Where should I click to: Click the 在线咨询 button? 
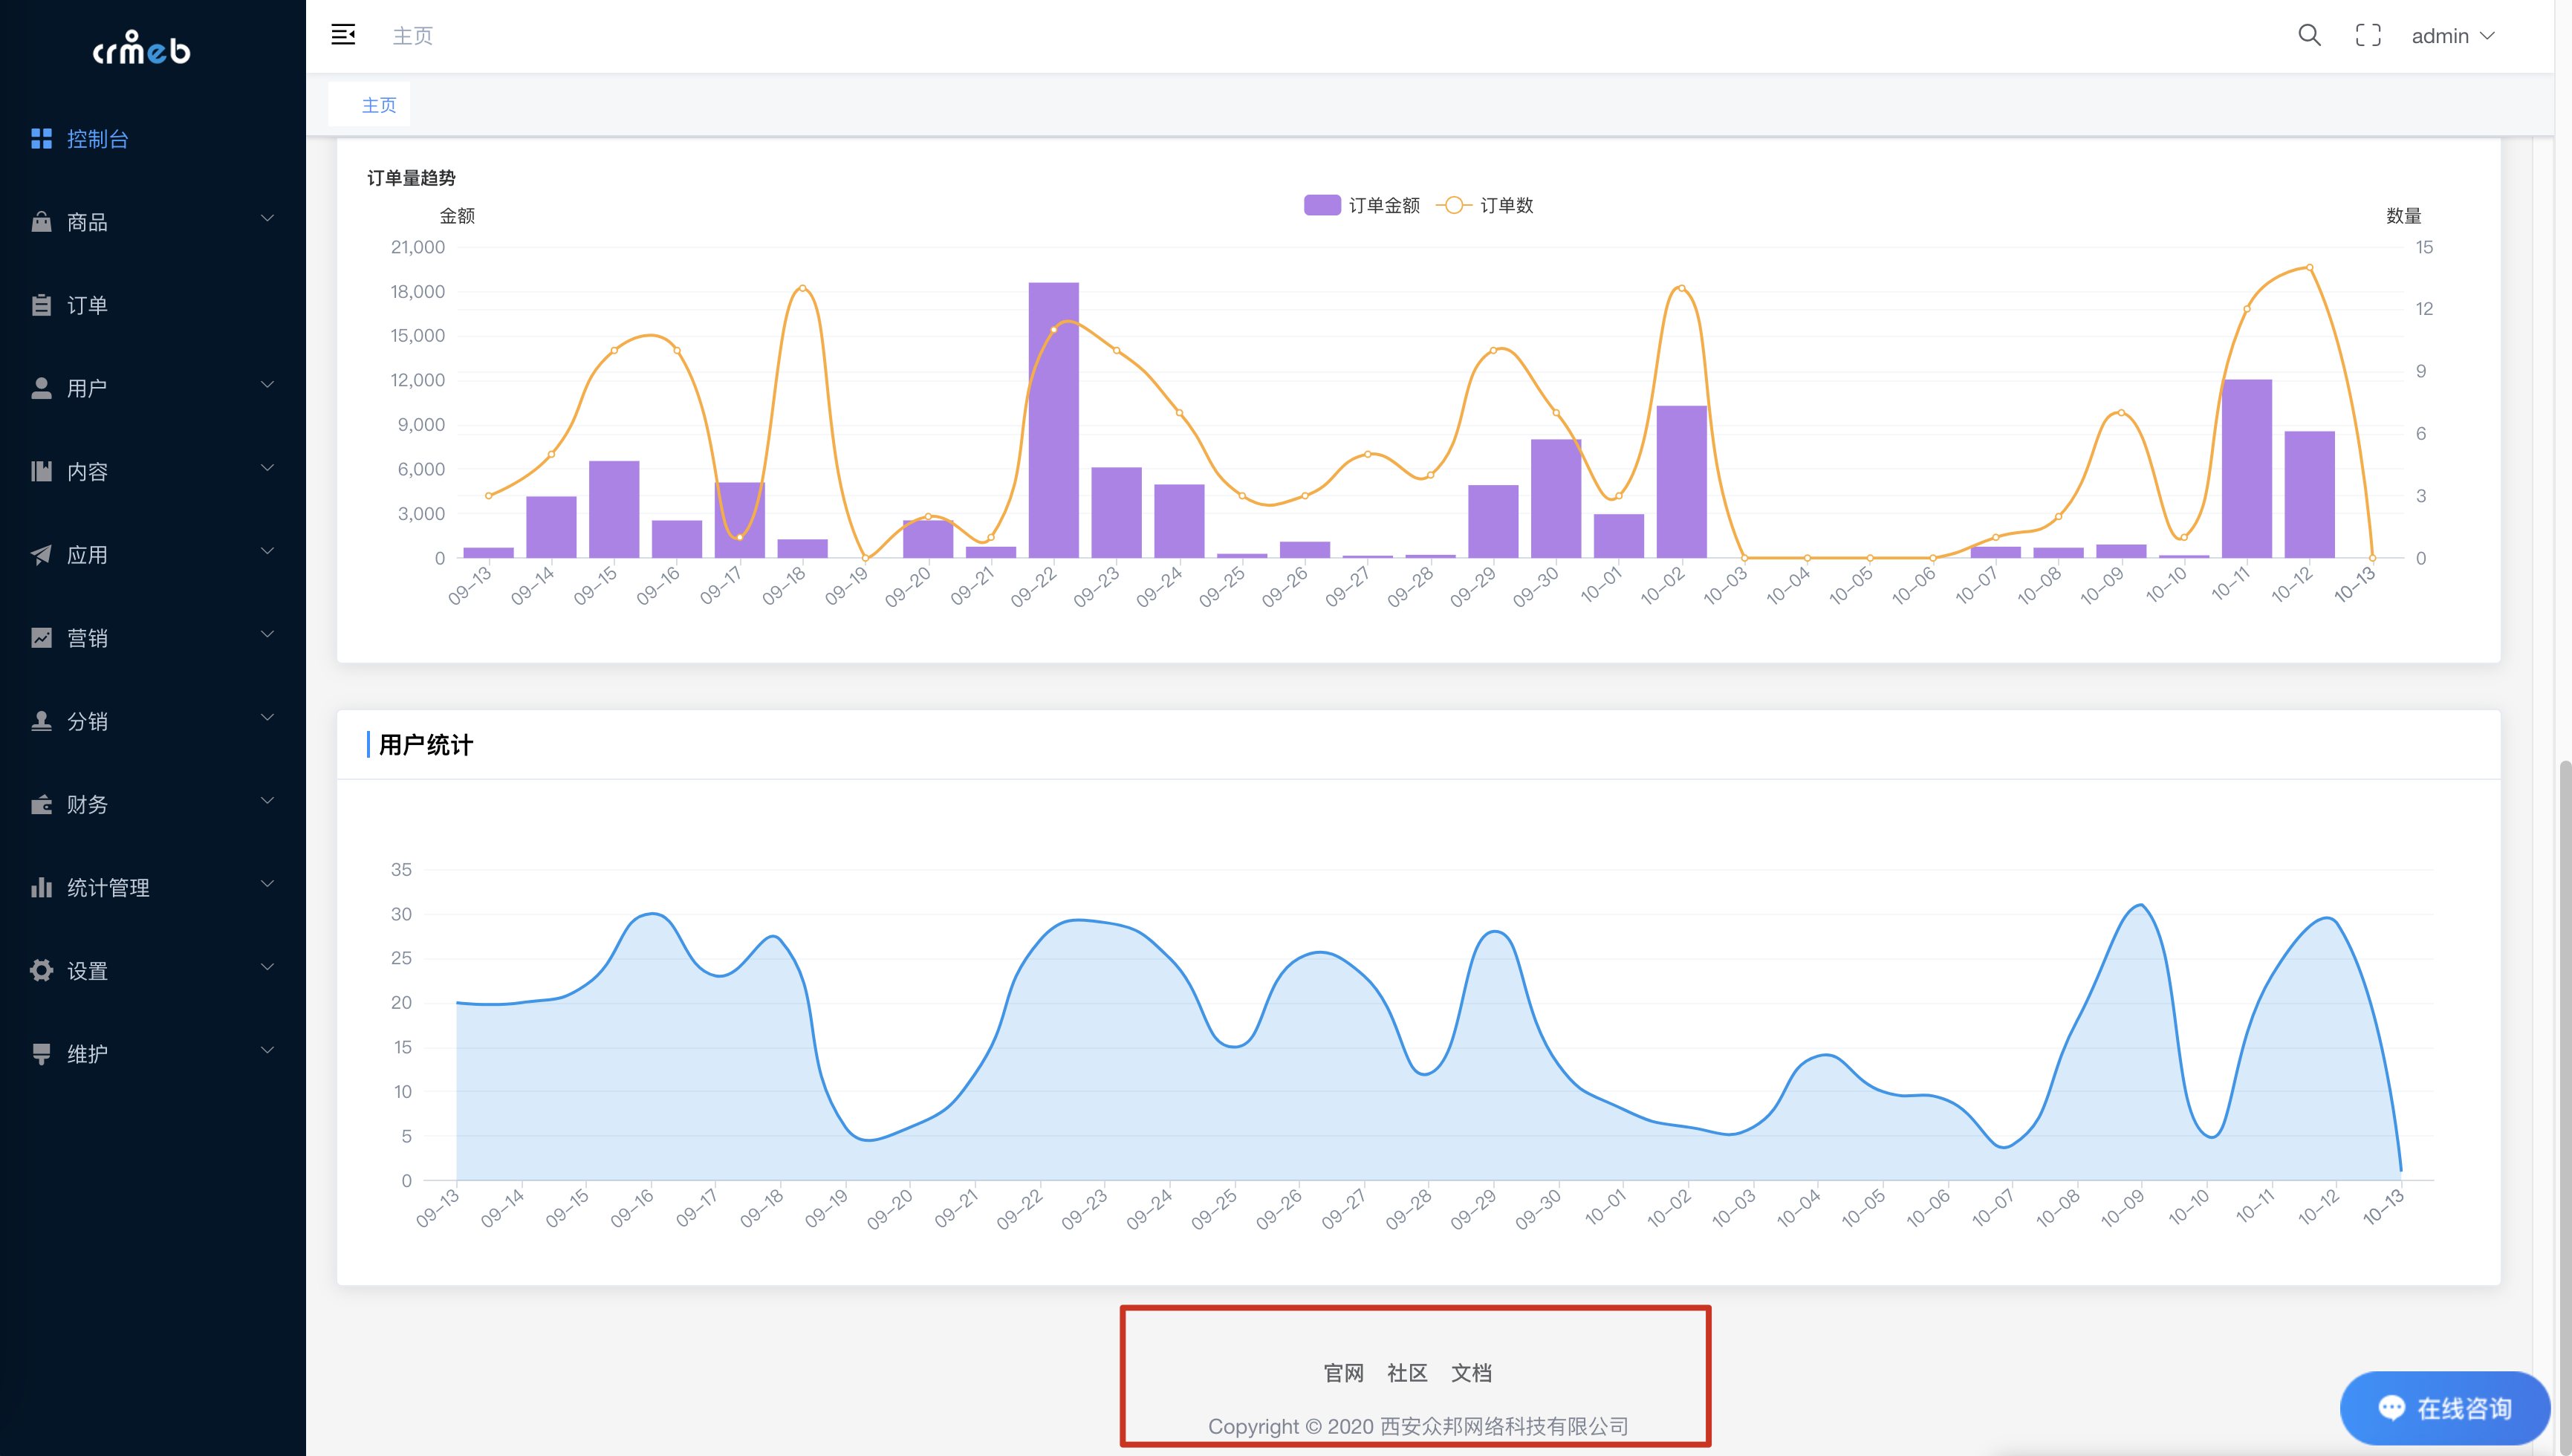pos(2445,1408)
